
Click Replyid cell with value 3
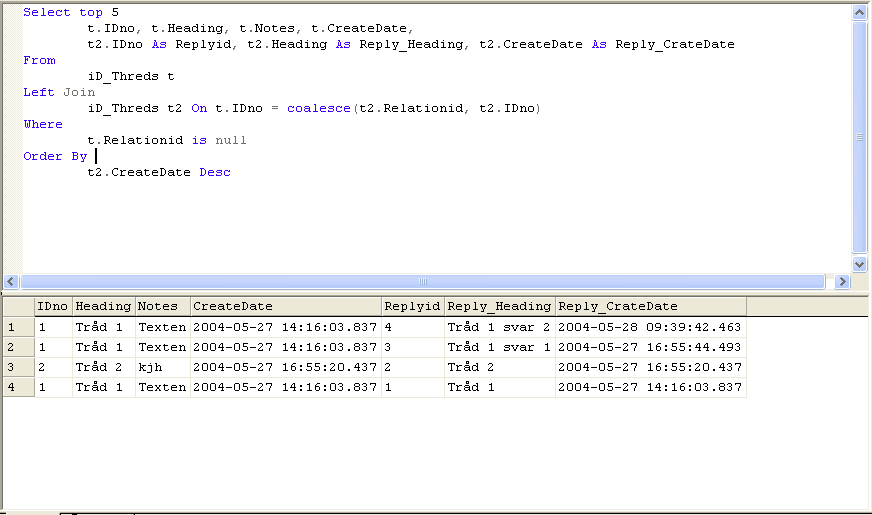point(413,348)
